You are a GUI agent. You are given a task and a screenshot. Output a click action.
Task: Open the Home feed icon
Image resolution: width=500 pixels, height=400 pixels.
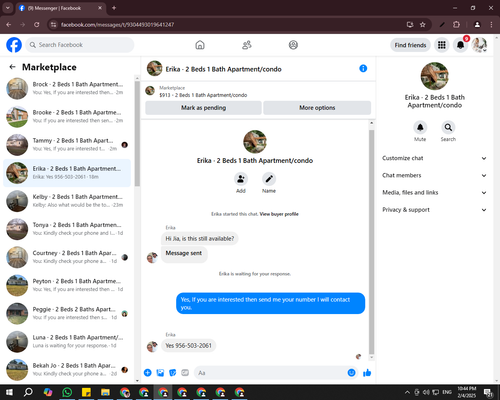[x=200, y=45]
